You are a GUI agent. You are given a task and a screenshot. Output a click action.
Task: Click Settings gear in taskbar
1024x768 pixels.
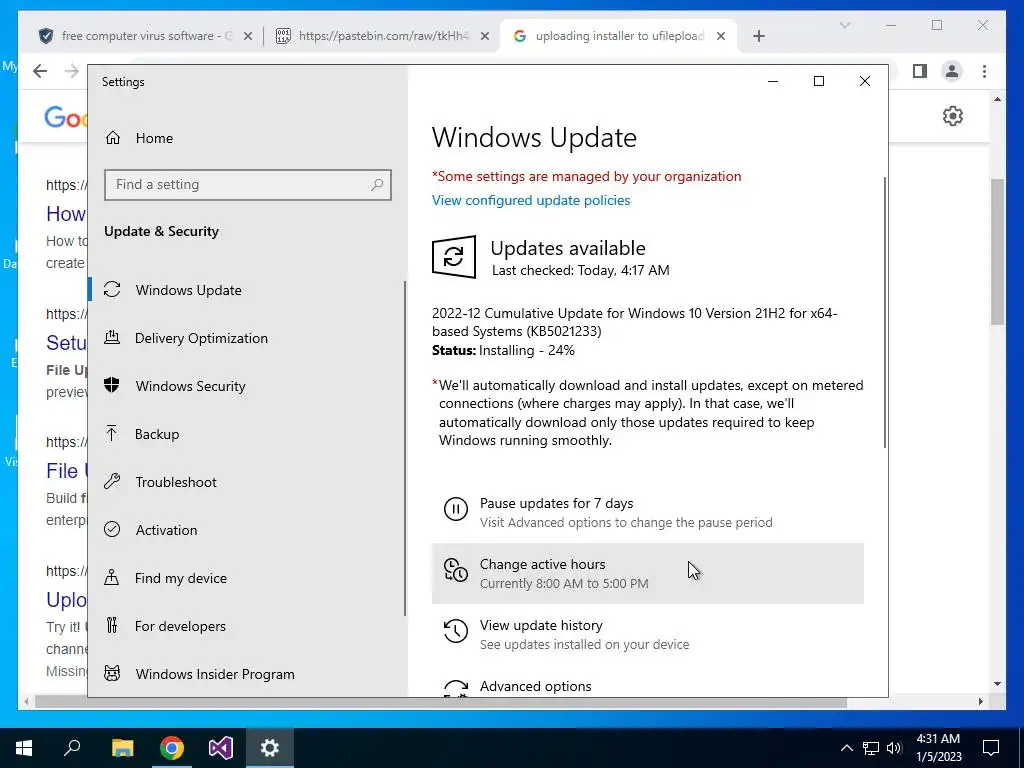(x=270, y=748)
